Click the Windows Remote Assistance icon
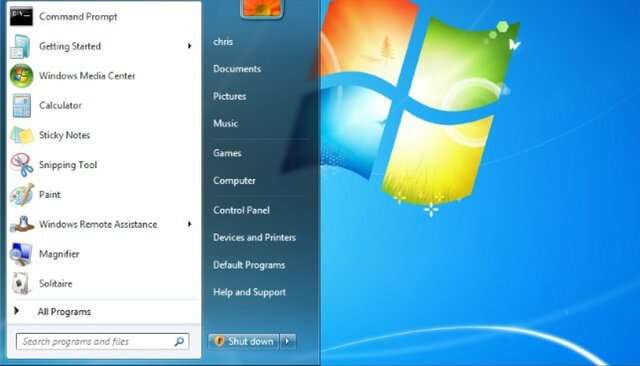This screenshot has height=366, width=640. pos(22,224)
